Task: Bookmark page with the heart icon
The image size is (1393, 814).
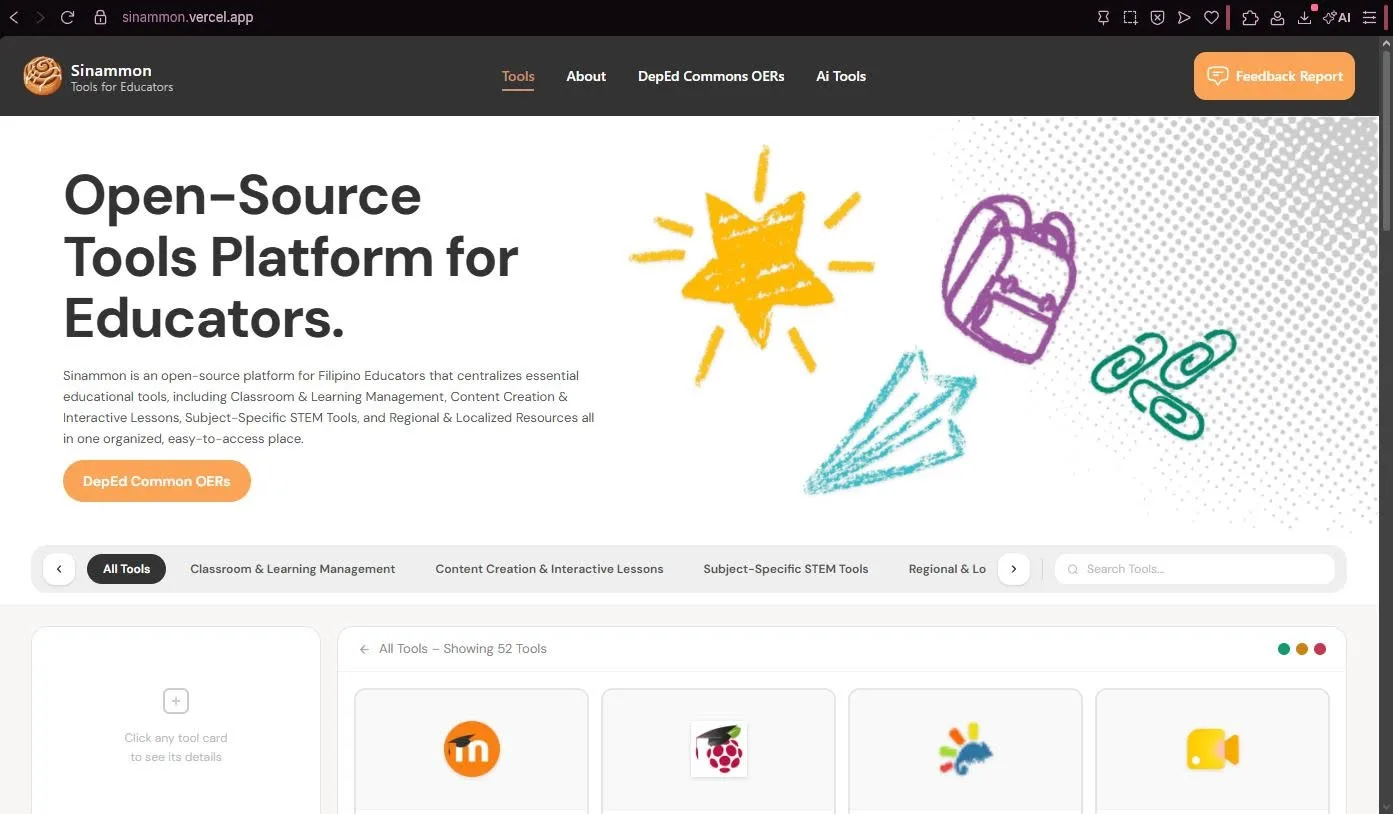Action: [x=1211, y=17]
